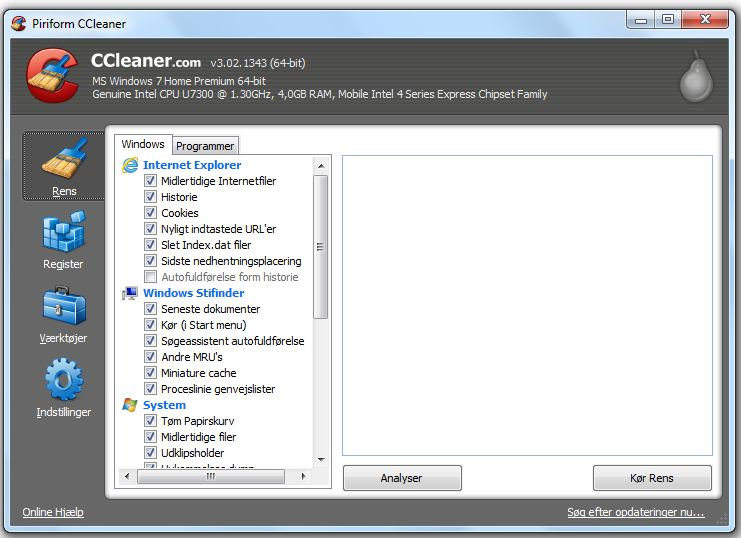Click the Kør Rens button

coord(652,478)
